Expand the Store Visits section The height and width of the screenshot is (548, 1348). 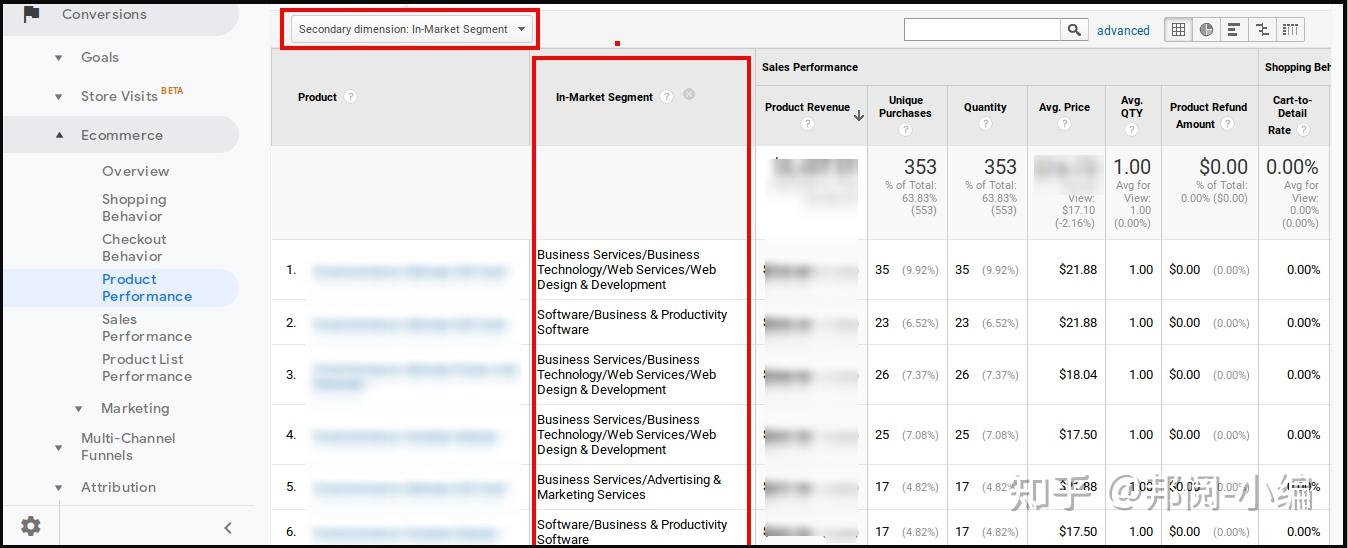pos(59,97)
